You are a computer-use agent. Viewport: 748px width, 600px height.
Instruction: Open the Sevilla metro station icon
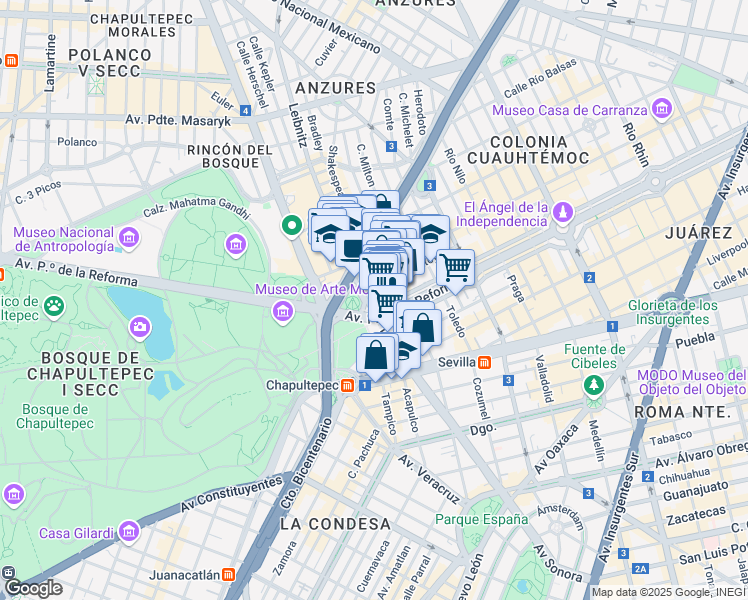[484, 362]
